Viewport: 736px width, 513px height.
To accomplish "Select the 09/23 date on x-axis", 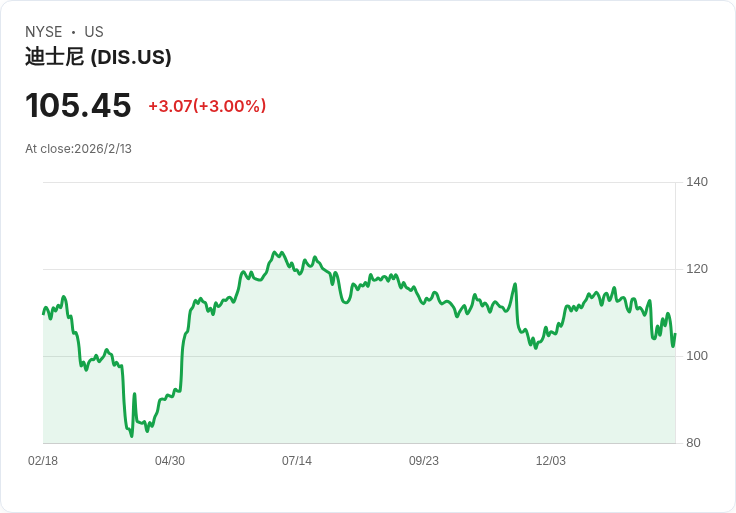I will [424, 461].
